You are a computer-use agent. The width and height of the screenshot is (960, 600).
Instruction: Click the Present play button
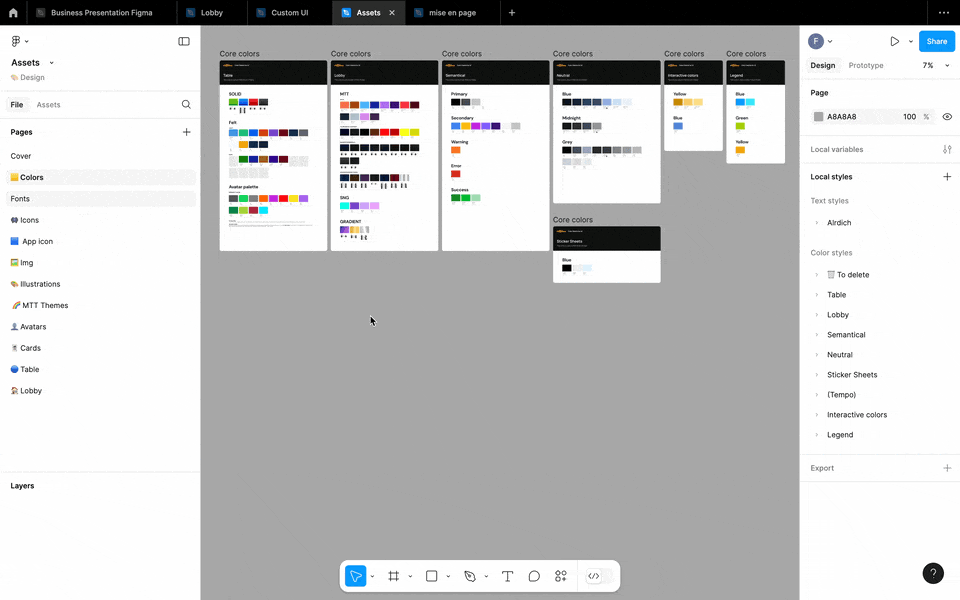(x=894, y=41)
